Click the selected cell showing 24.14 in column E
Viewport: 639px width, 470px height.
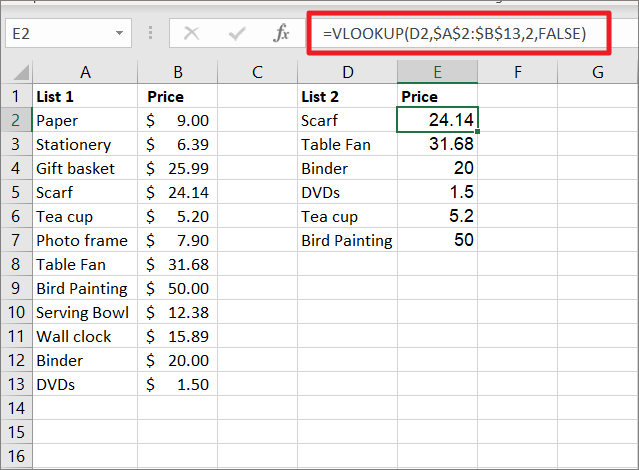tap(438, 120)
